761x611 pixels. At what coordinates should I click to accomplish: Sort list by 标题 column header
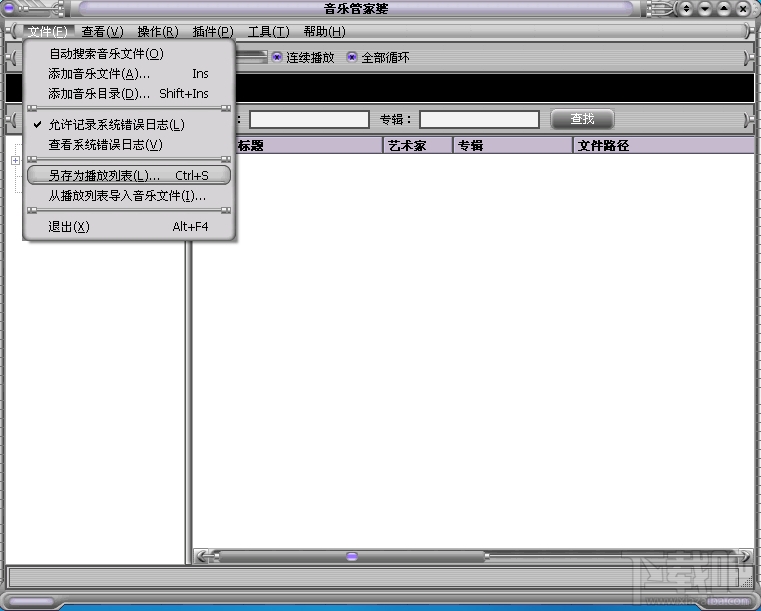tap(309, 146)
